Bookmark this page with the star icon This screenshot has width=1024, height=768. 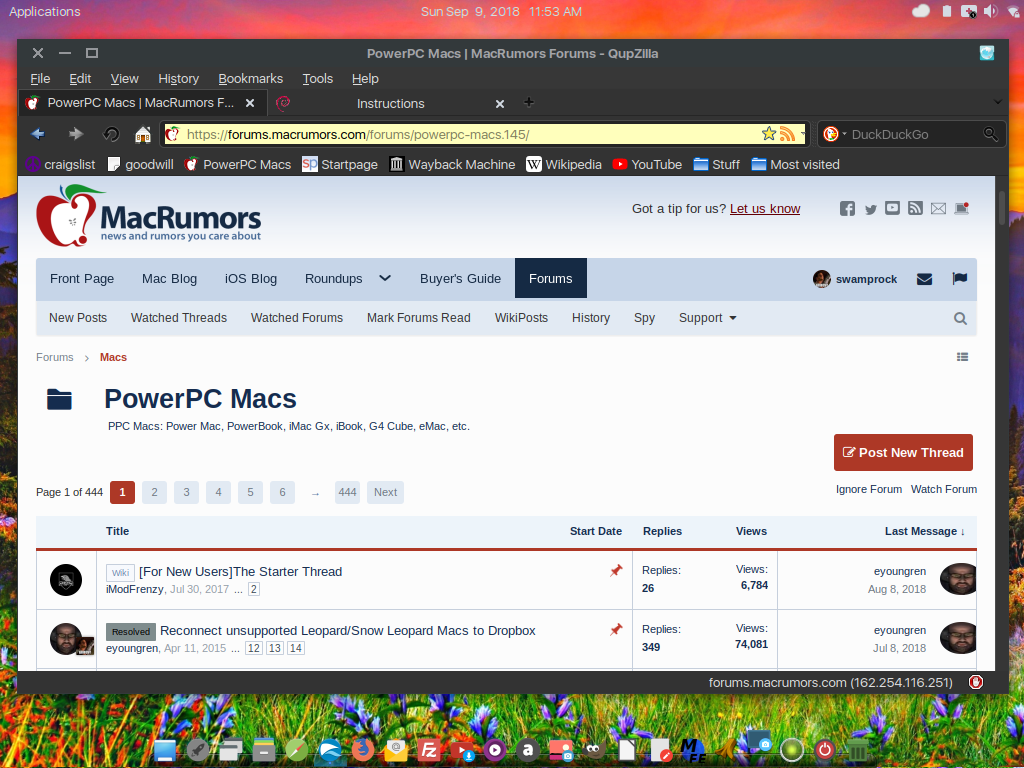[x=769, y=134]
